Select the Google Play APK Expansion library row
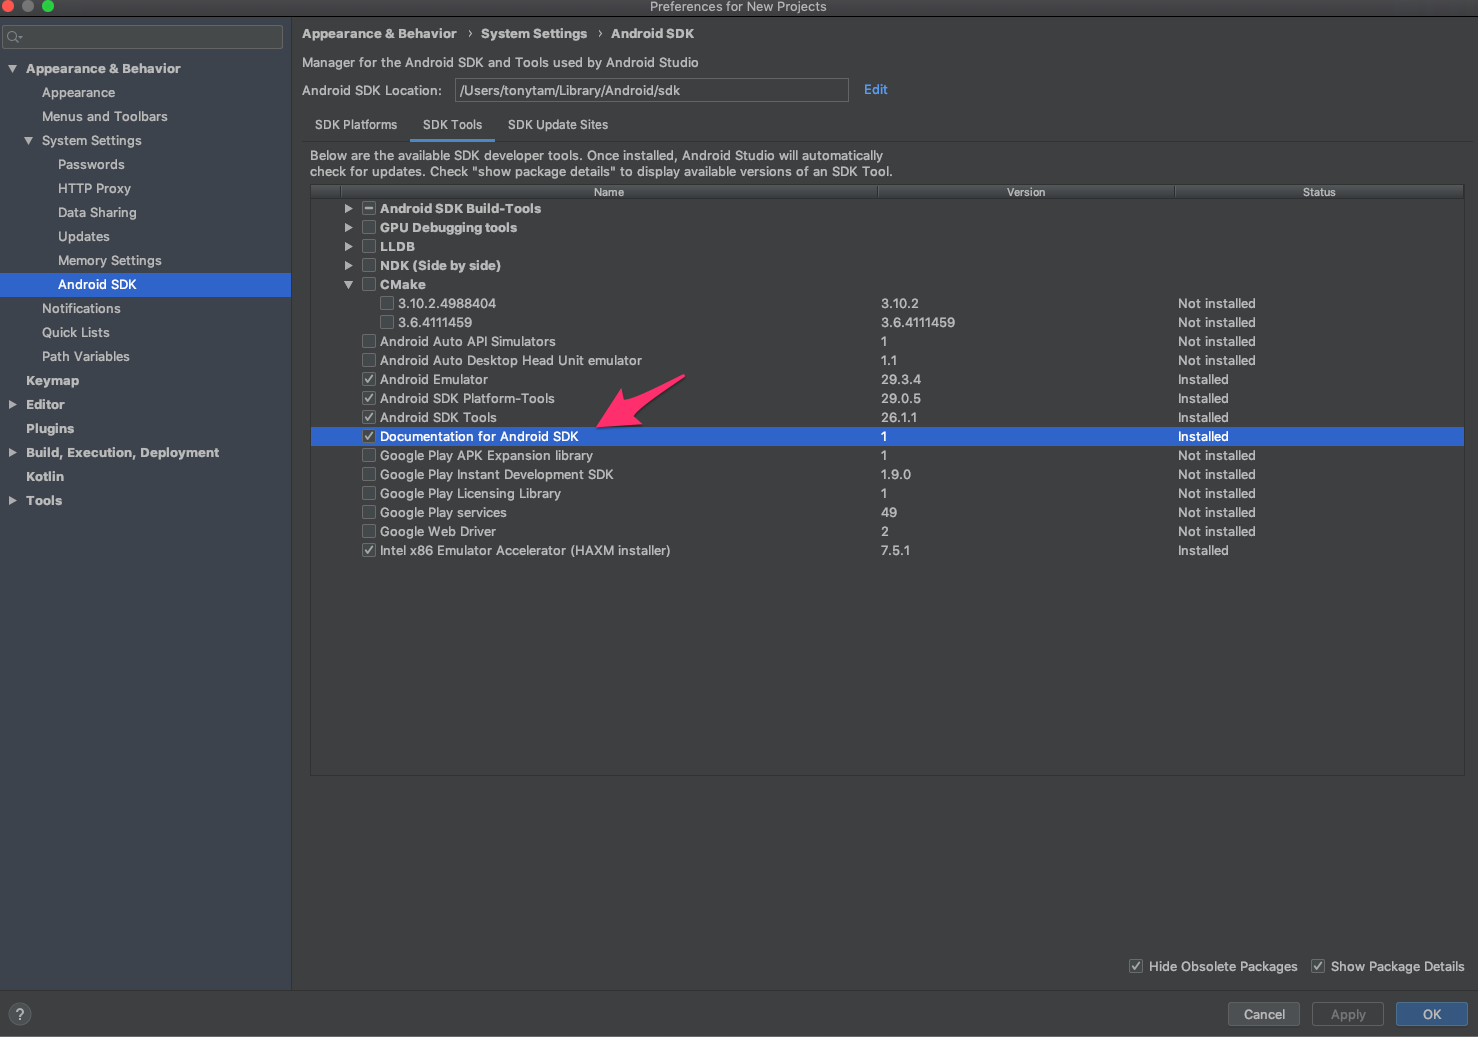Image resolution: width=1478 pixels, height=1037 pixels. pyautogui.click(x=887, y=455)
